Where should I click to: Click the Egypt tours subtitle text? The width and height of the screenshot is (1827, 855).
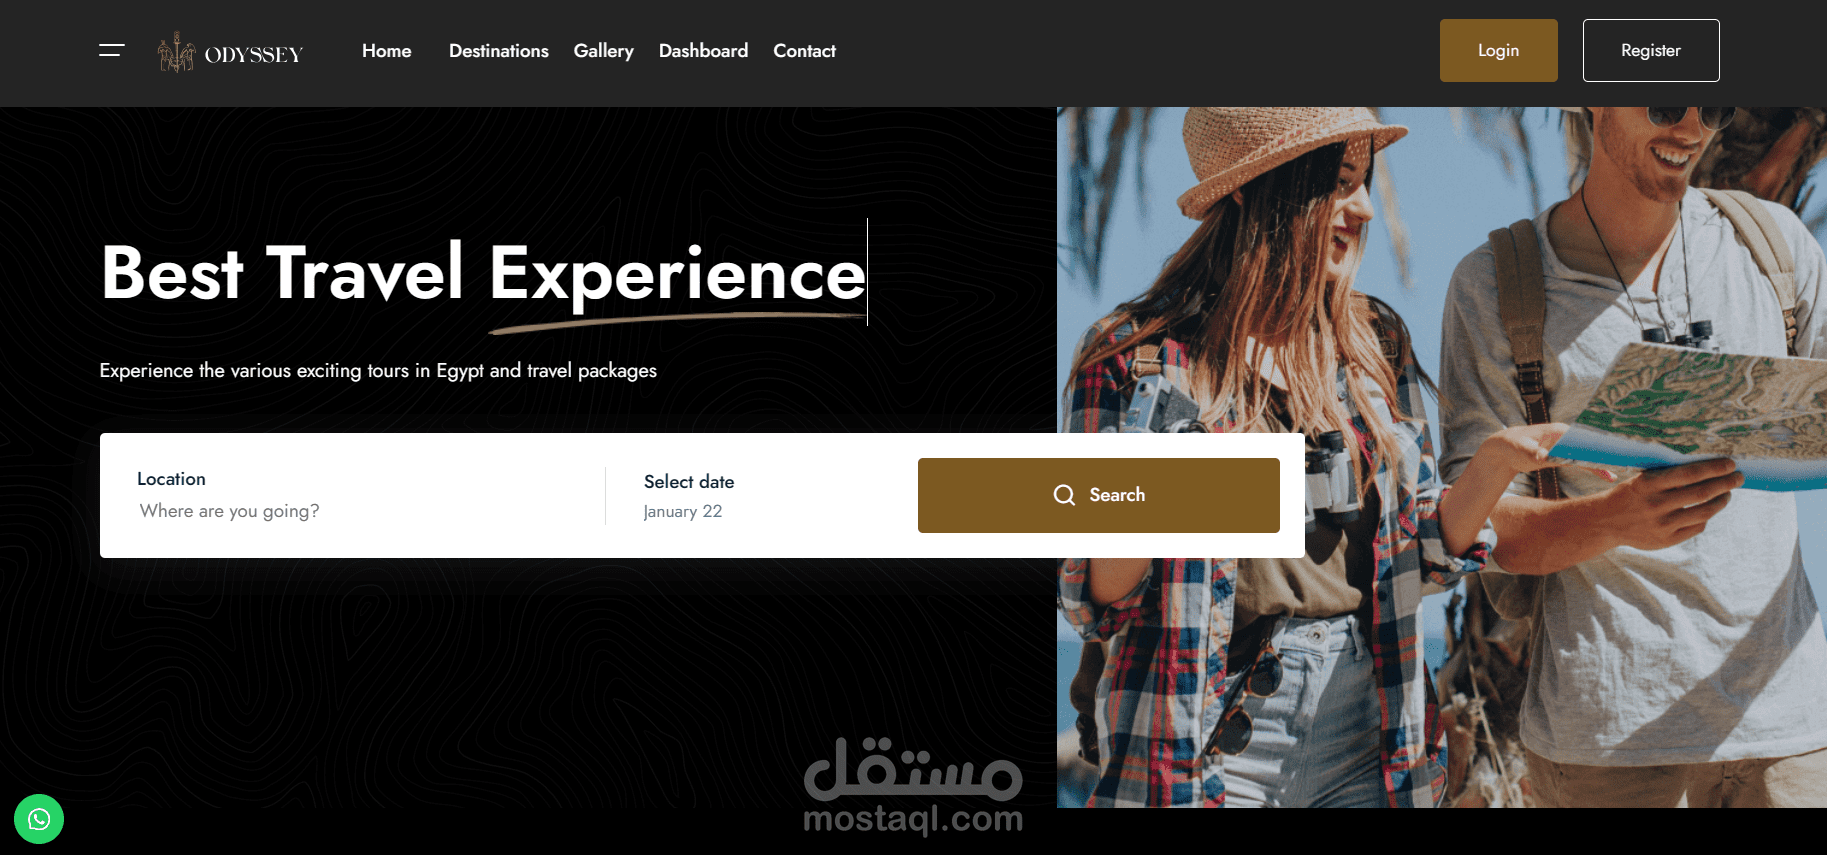coord(378,371)
